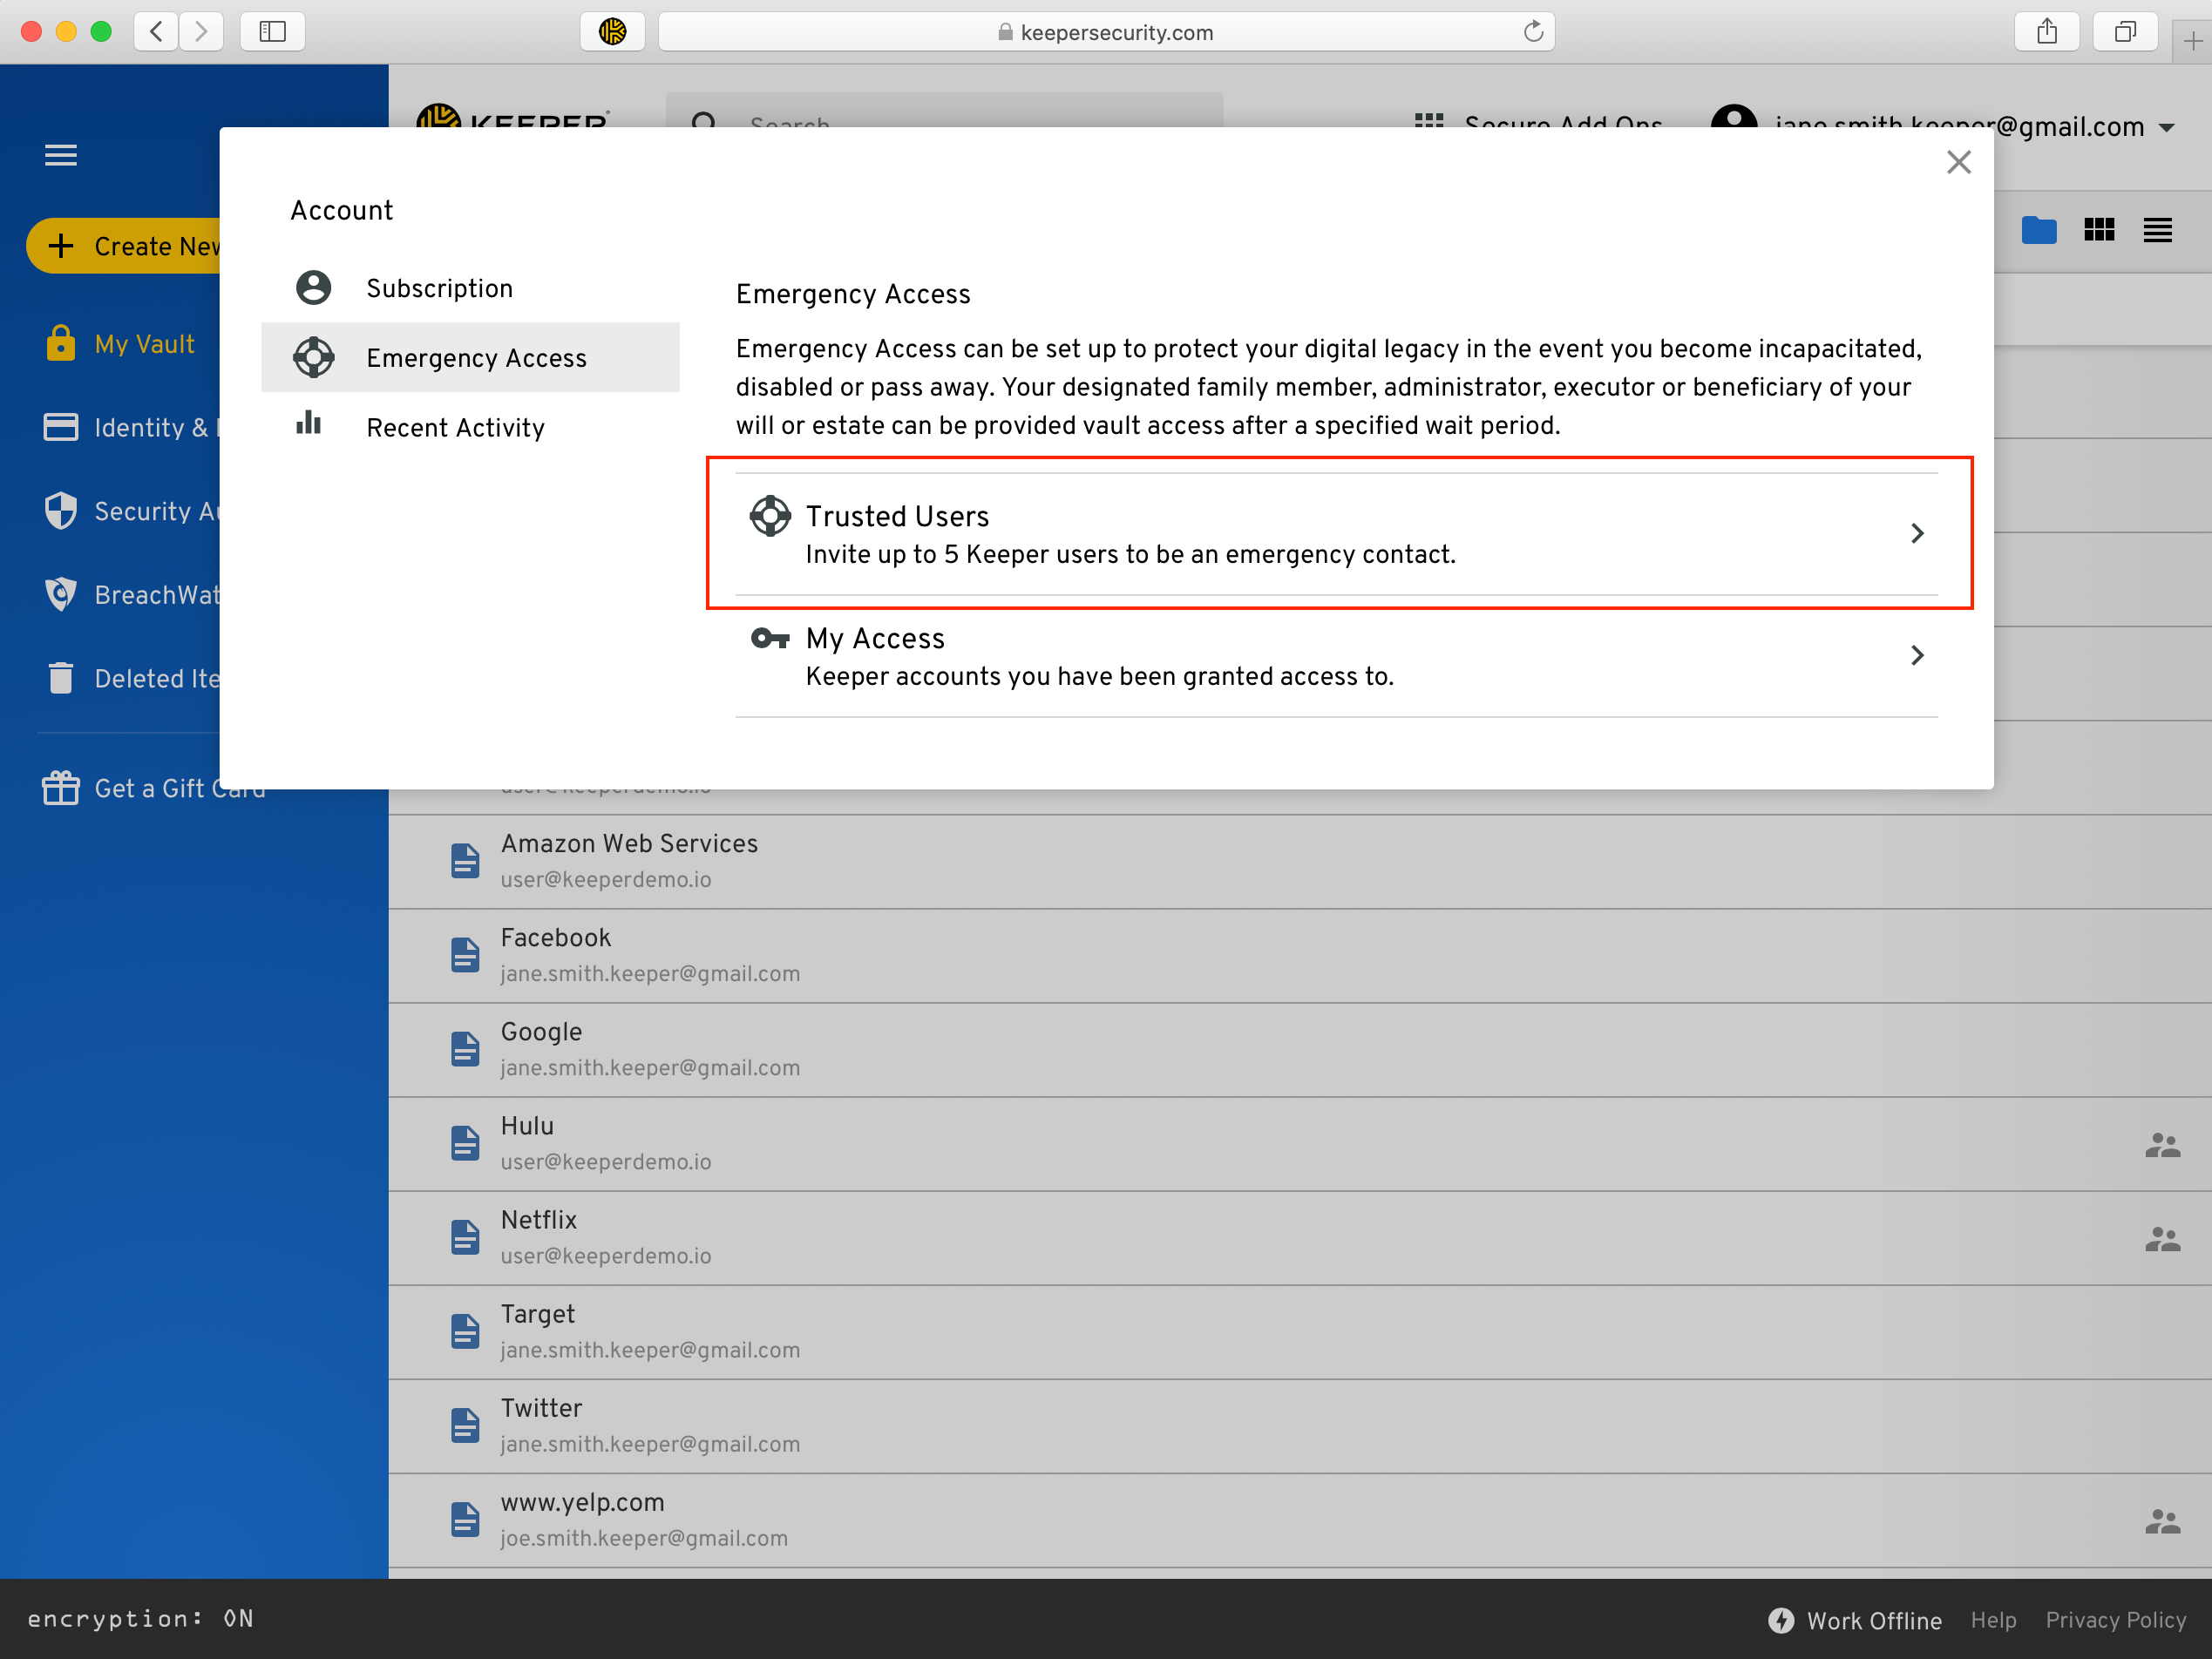Open the Amazon Web Services record

tap(1300, 862)
